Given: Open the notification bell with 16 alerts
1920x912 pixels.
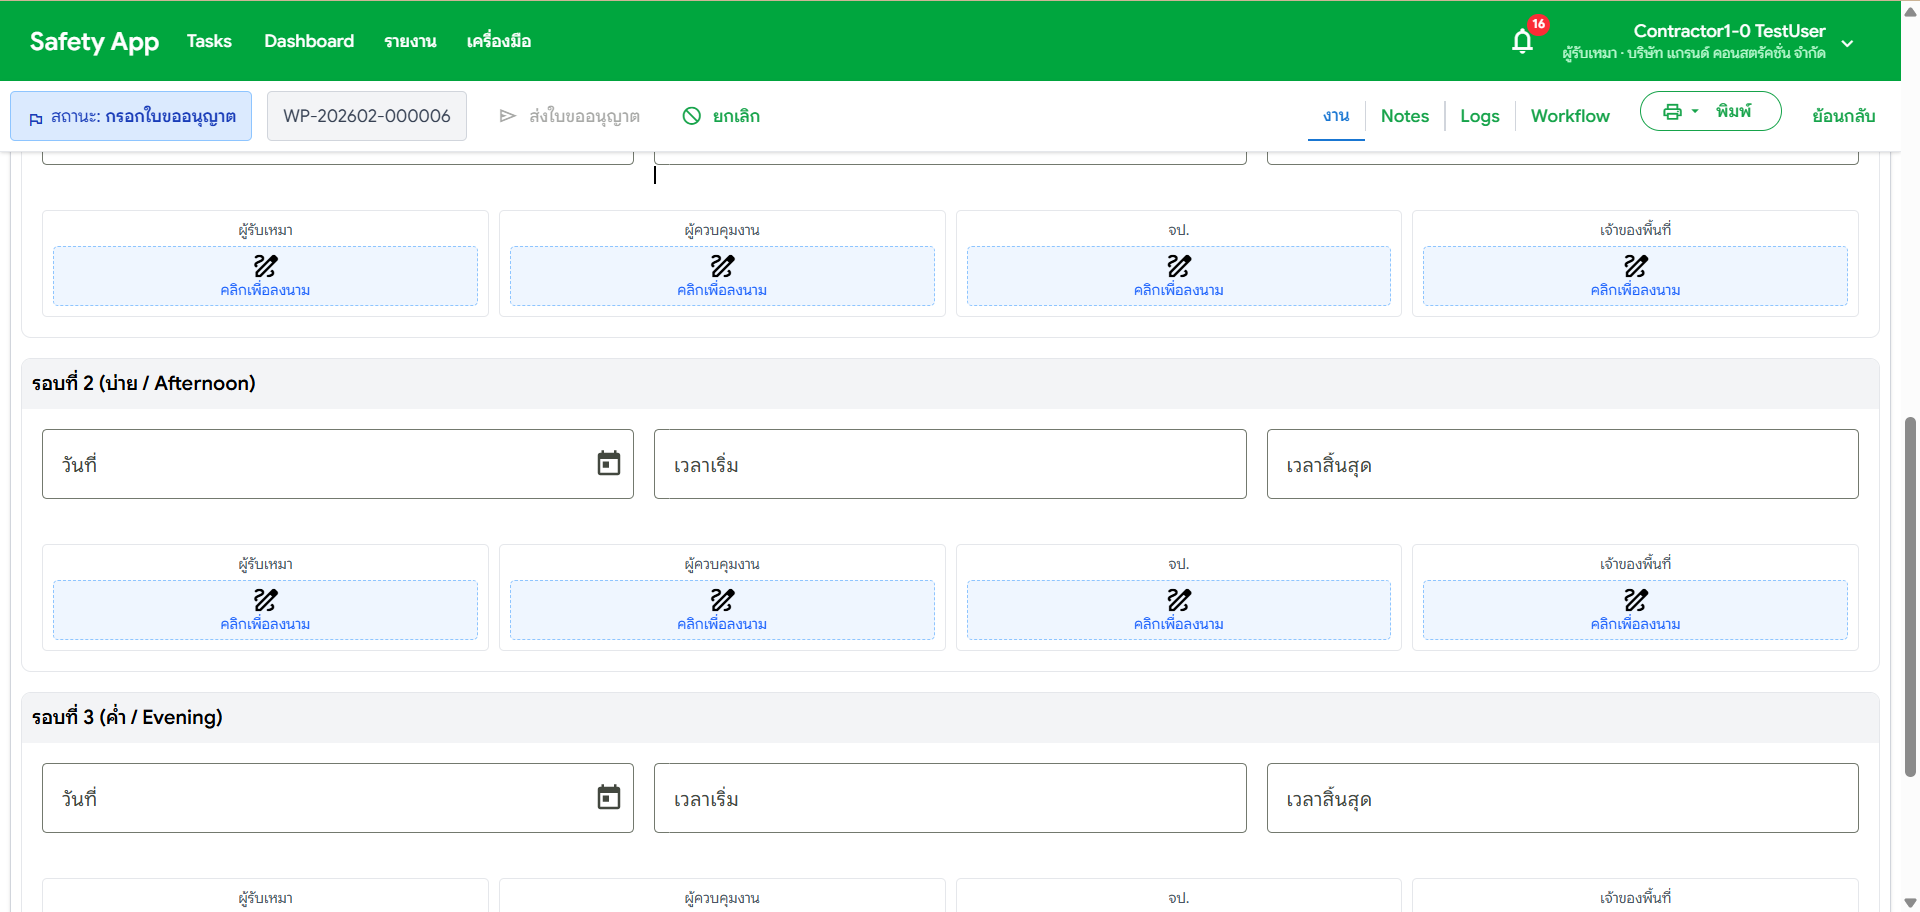Looking at the screenshot, I should 1523,41.
